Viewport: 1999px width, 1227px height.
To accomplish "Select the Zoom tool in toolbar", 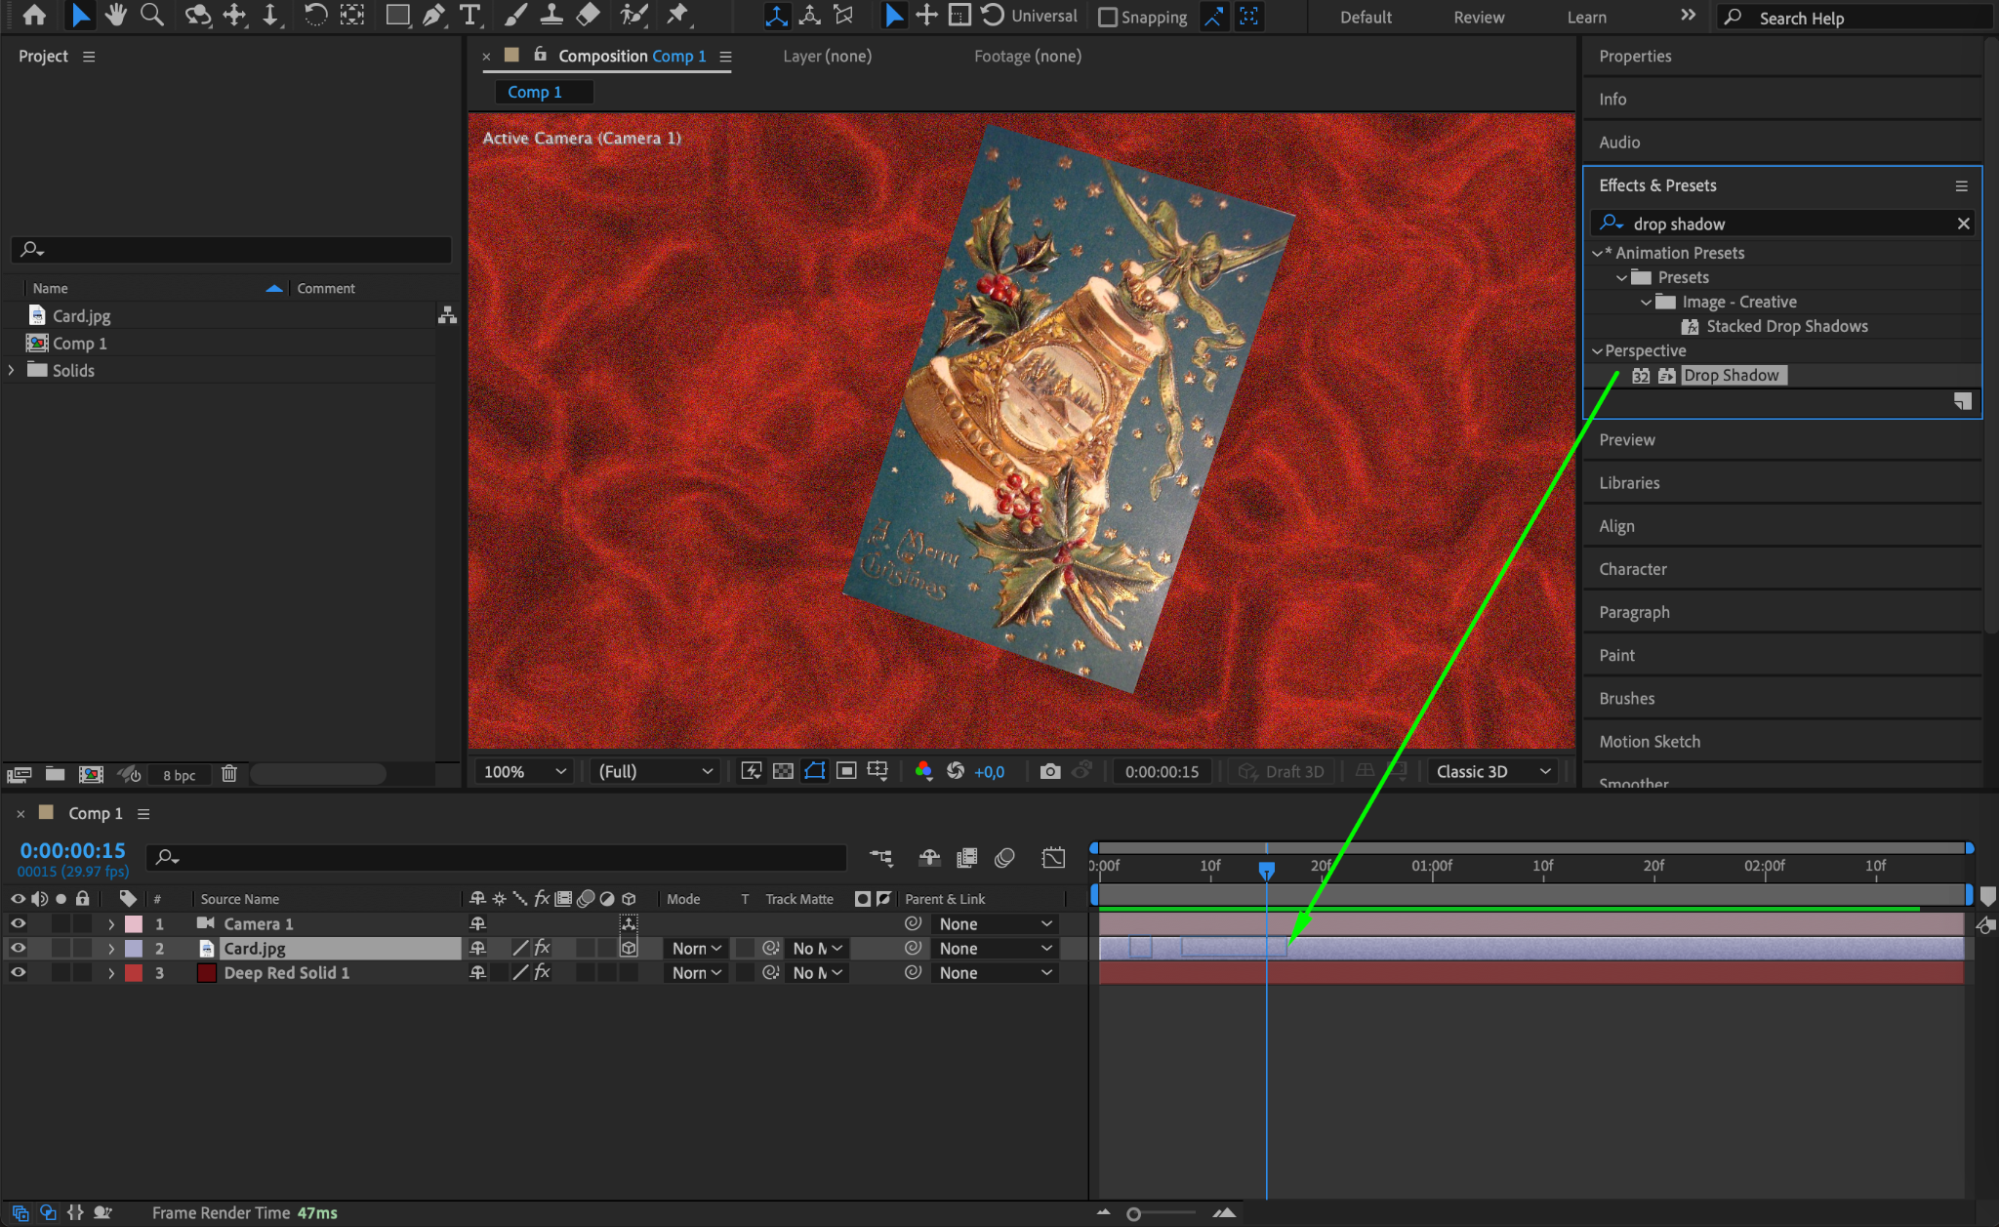I will pos(152,15).
